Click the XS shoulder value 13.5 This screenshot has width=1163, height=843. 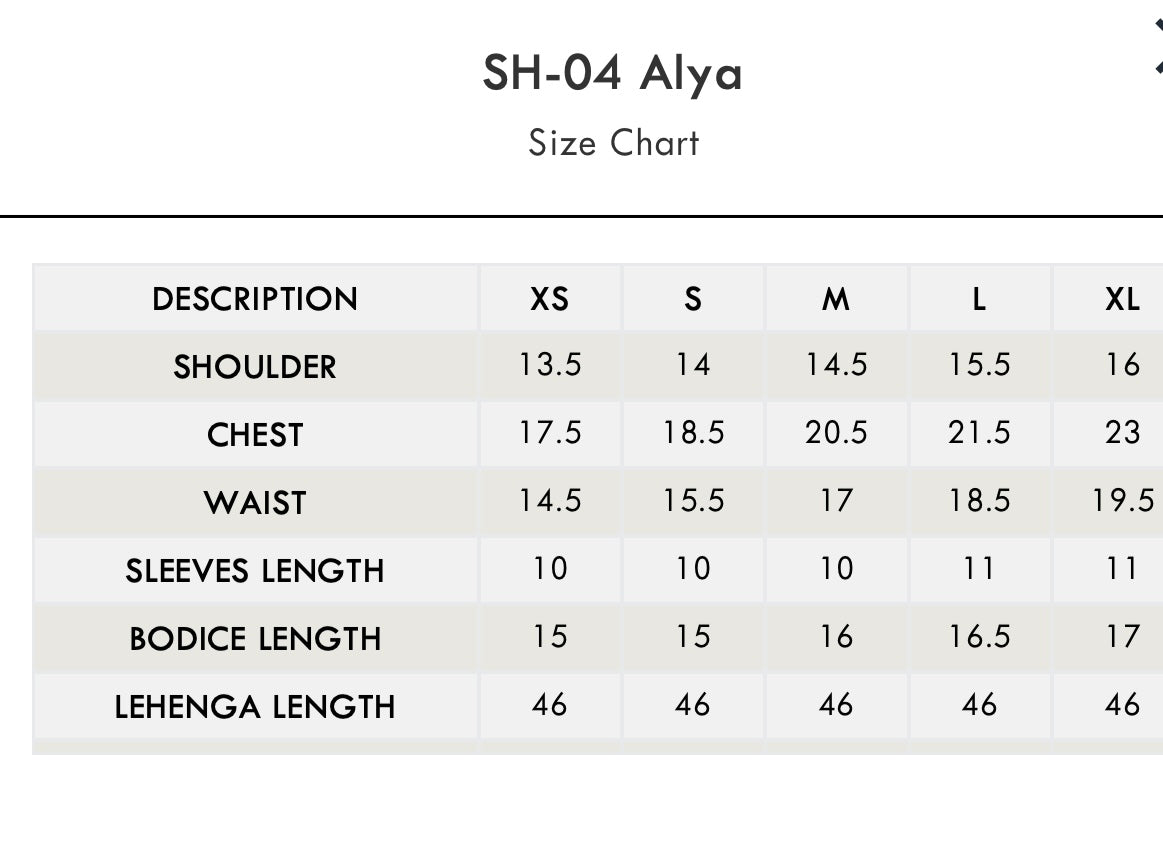point(549,365)
